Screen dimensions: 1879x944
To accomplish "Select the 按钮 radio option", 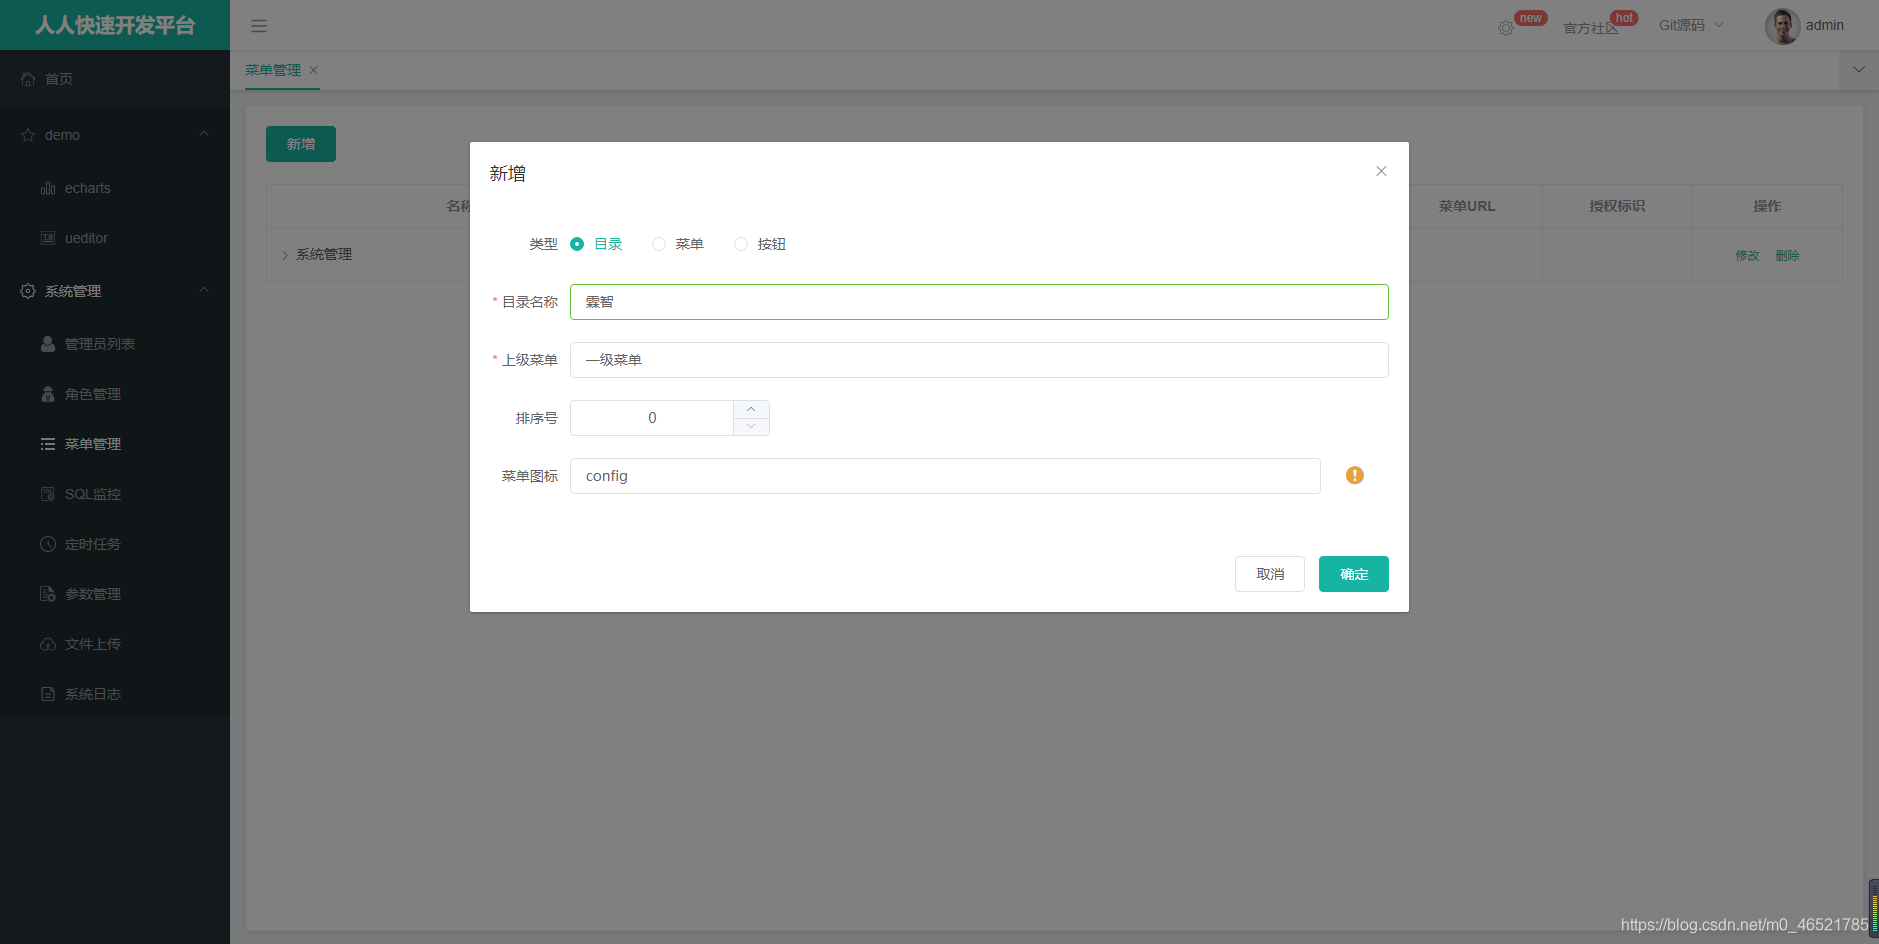I will pyautogui.click(x=740, y=243).
